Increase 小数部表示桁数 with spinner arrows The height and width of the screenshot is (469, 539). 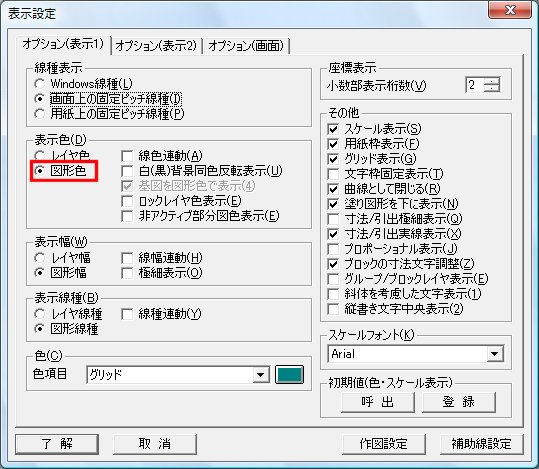[x=492, y=81]
